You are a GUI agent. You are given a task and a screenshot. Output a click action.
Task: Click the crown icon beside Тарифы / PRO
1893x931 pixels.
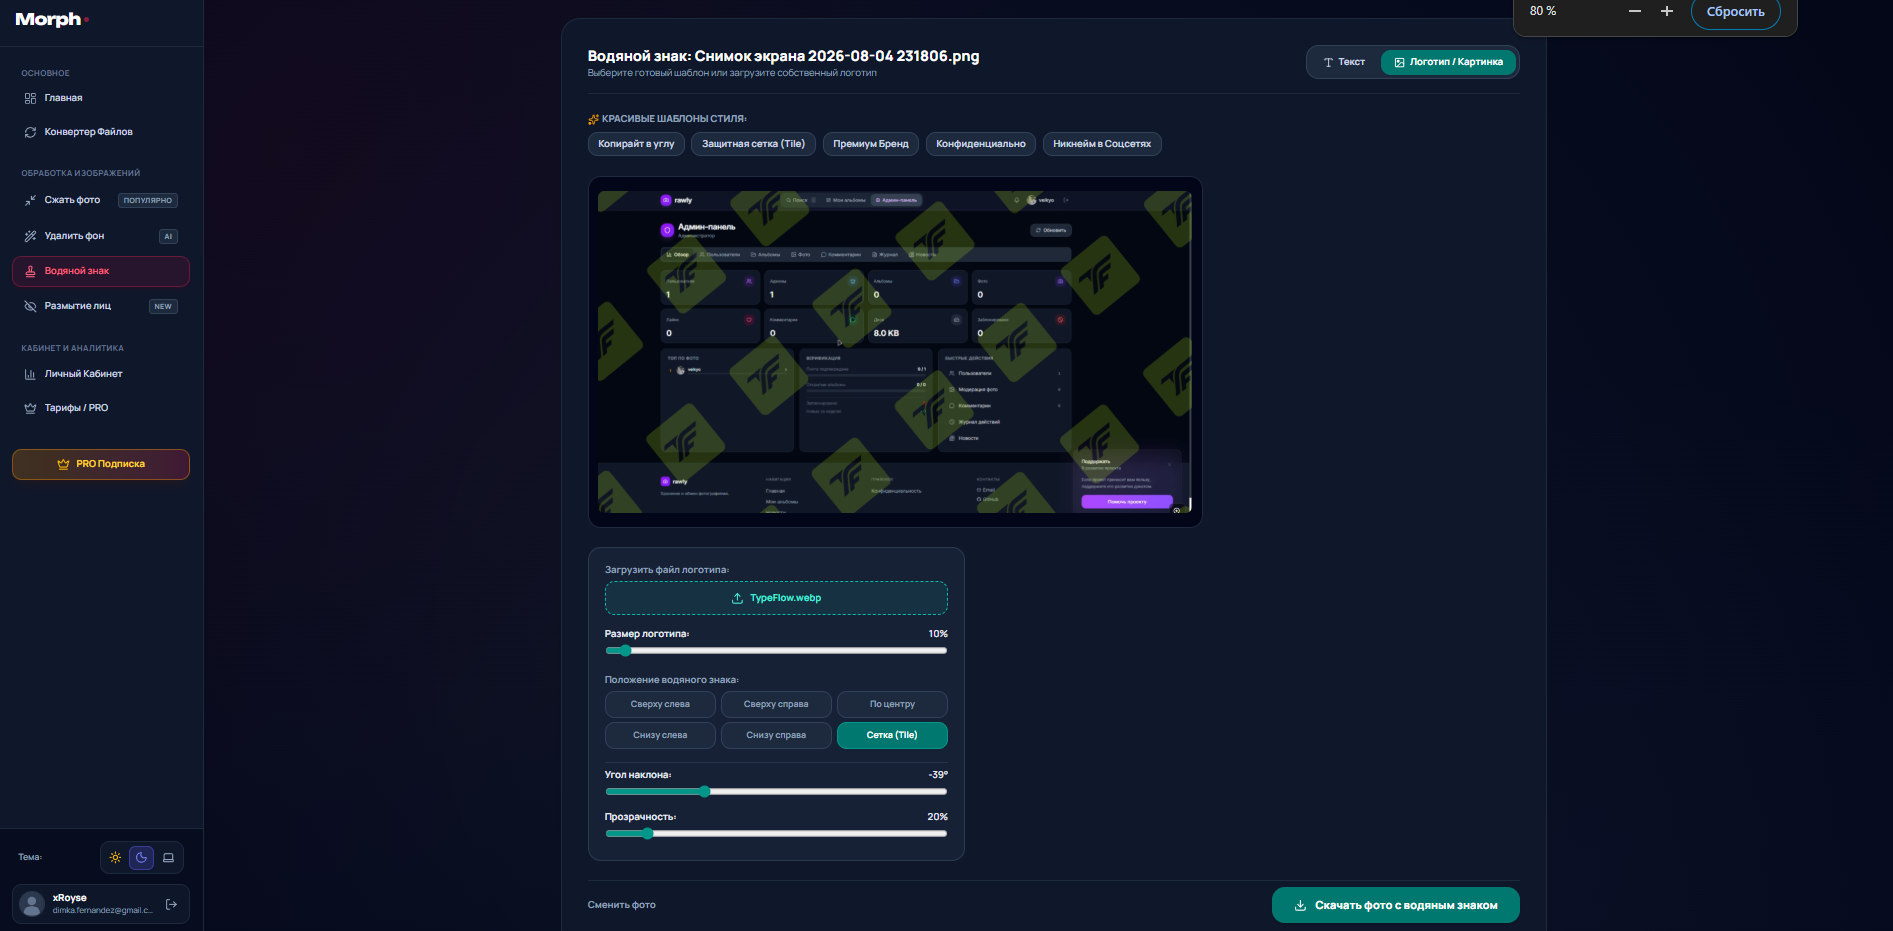(30, 408)
